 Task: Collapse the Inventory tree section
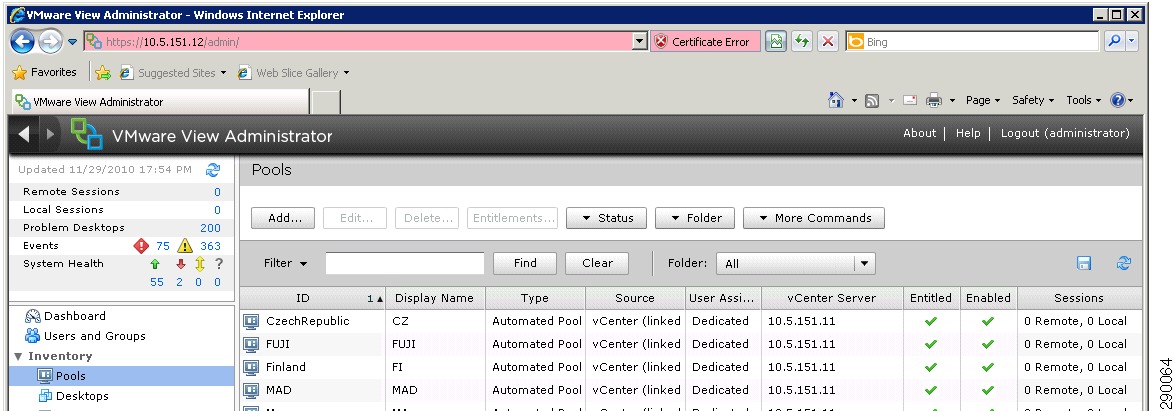pos(18,356)
